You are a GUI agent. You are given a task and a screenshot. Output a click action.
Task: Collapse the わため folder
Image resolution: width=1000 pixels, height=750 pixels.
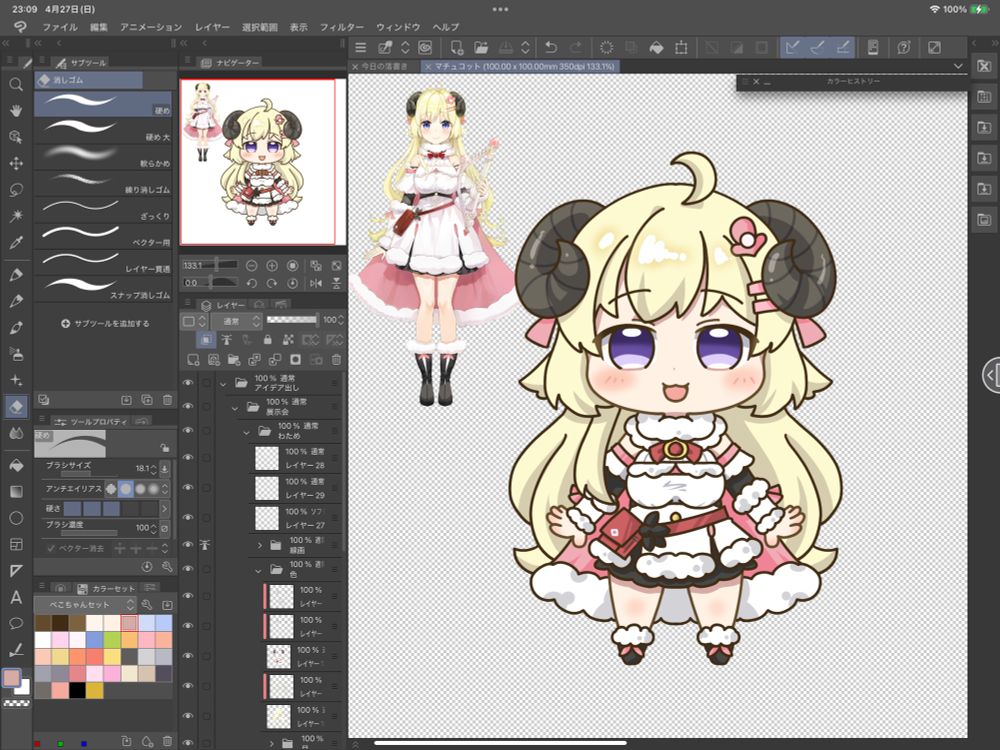coord(247,432)
